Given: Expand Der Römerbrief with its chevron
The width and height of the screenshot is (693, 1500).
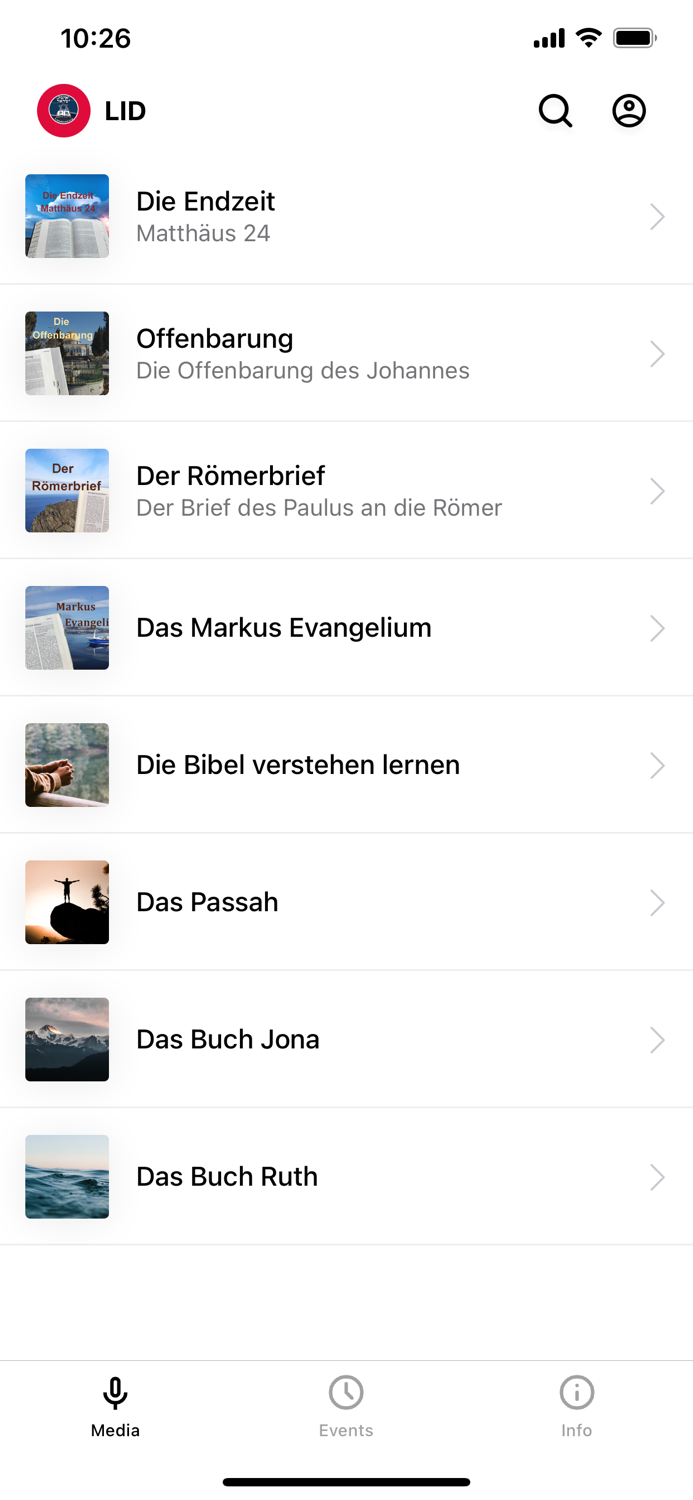Looking at the screenshot, I should (657, 491).
